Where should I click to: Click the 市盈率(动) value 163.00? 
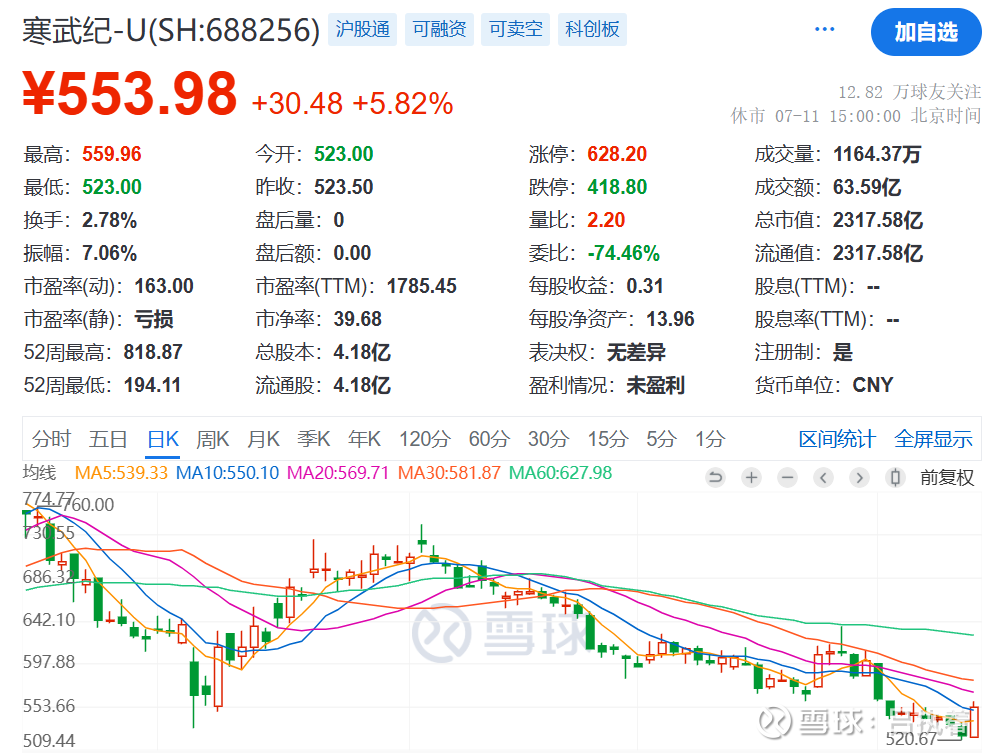(x=164, y=286)
